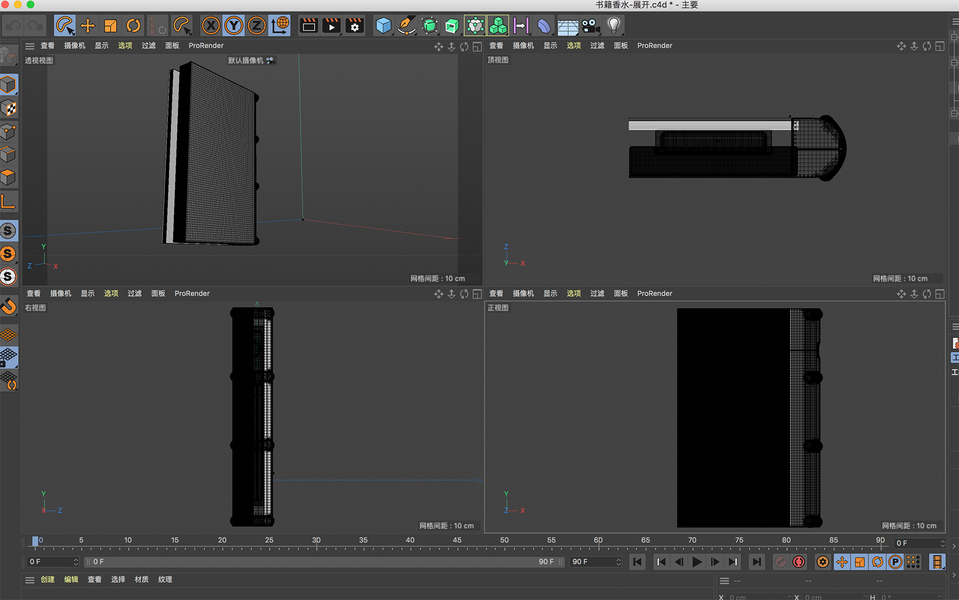959x600 pixels.
Task: Open perspective viewport hamburger options menu
Action: (x=29, y=46)
